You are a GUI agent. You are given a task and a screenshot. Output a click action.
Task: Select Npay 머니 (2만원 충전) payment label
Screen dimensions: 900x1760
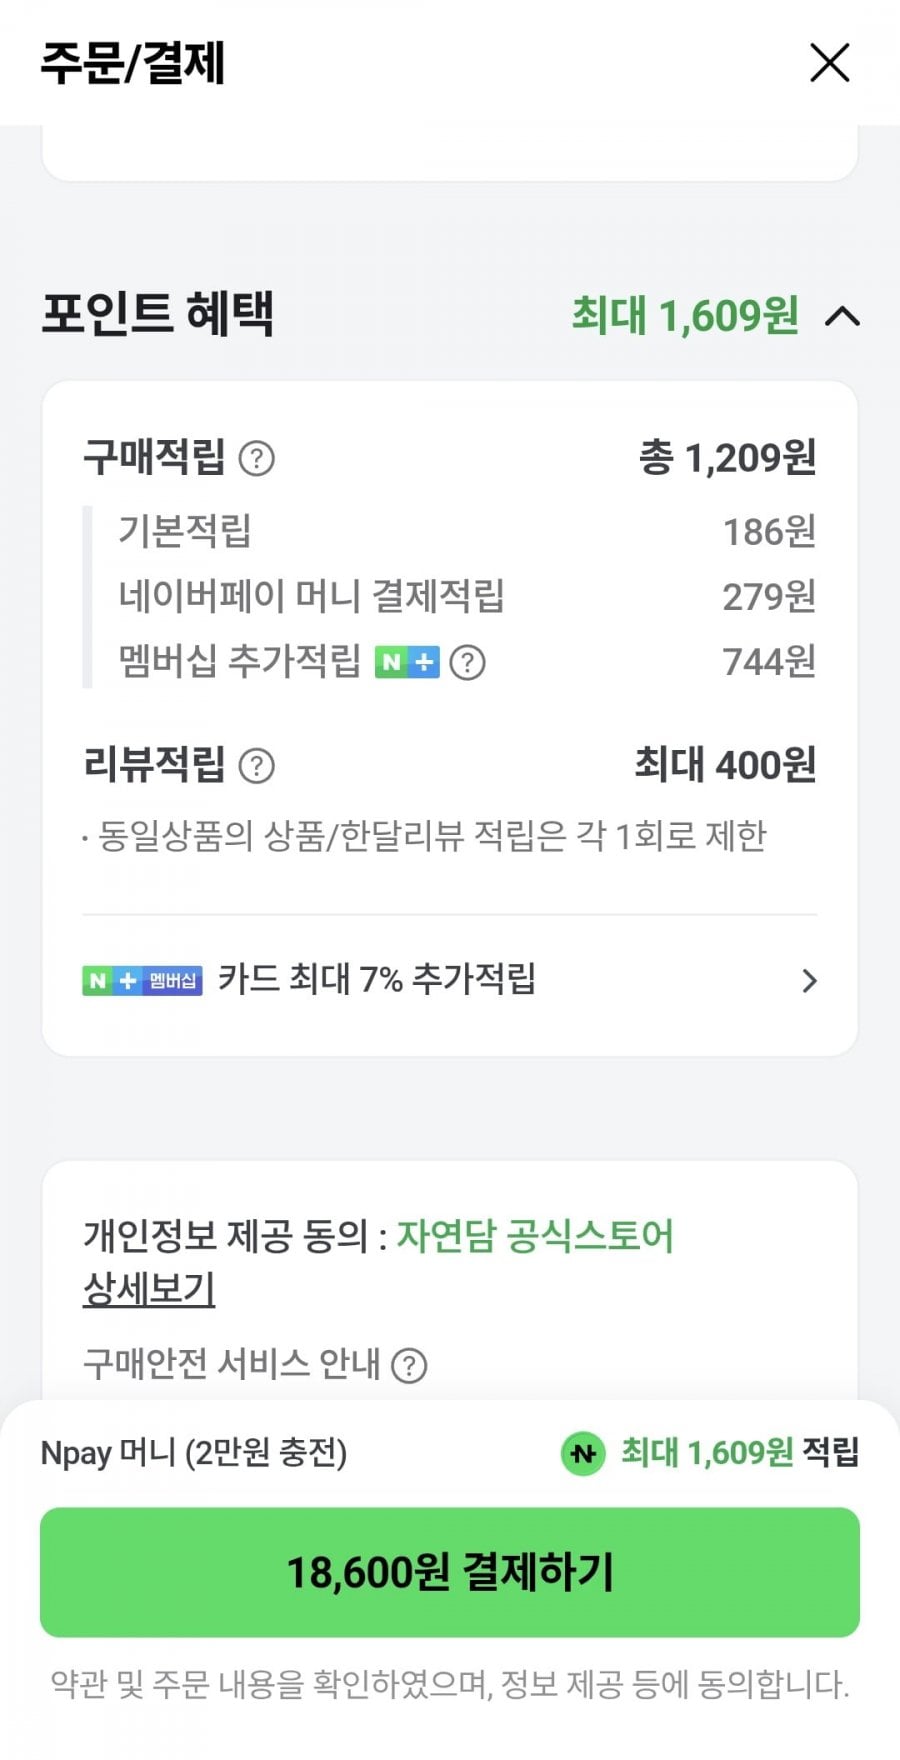pos(194,1453)
